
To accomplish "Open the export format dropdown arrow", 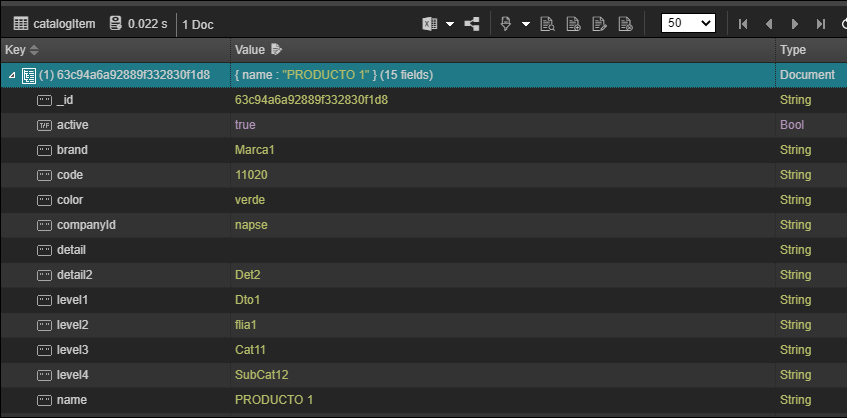I will coord(450,24).
